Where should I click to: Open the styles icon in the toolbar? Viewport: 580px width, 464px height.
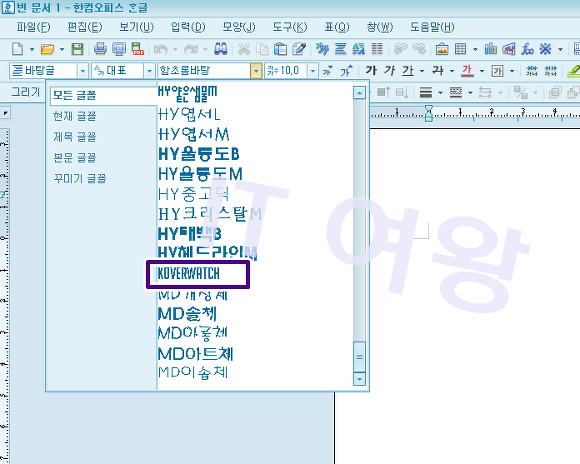358,49
